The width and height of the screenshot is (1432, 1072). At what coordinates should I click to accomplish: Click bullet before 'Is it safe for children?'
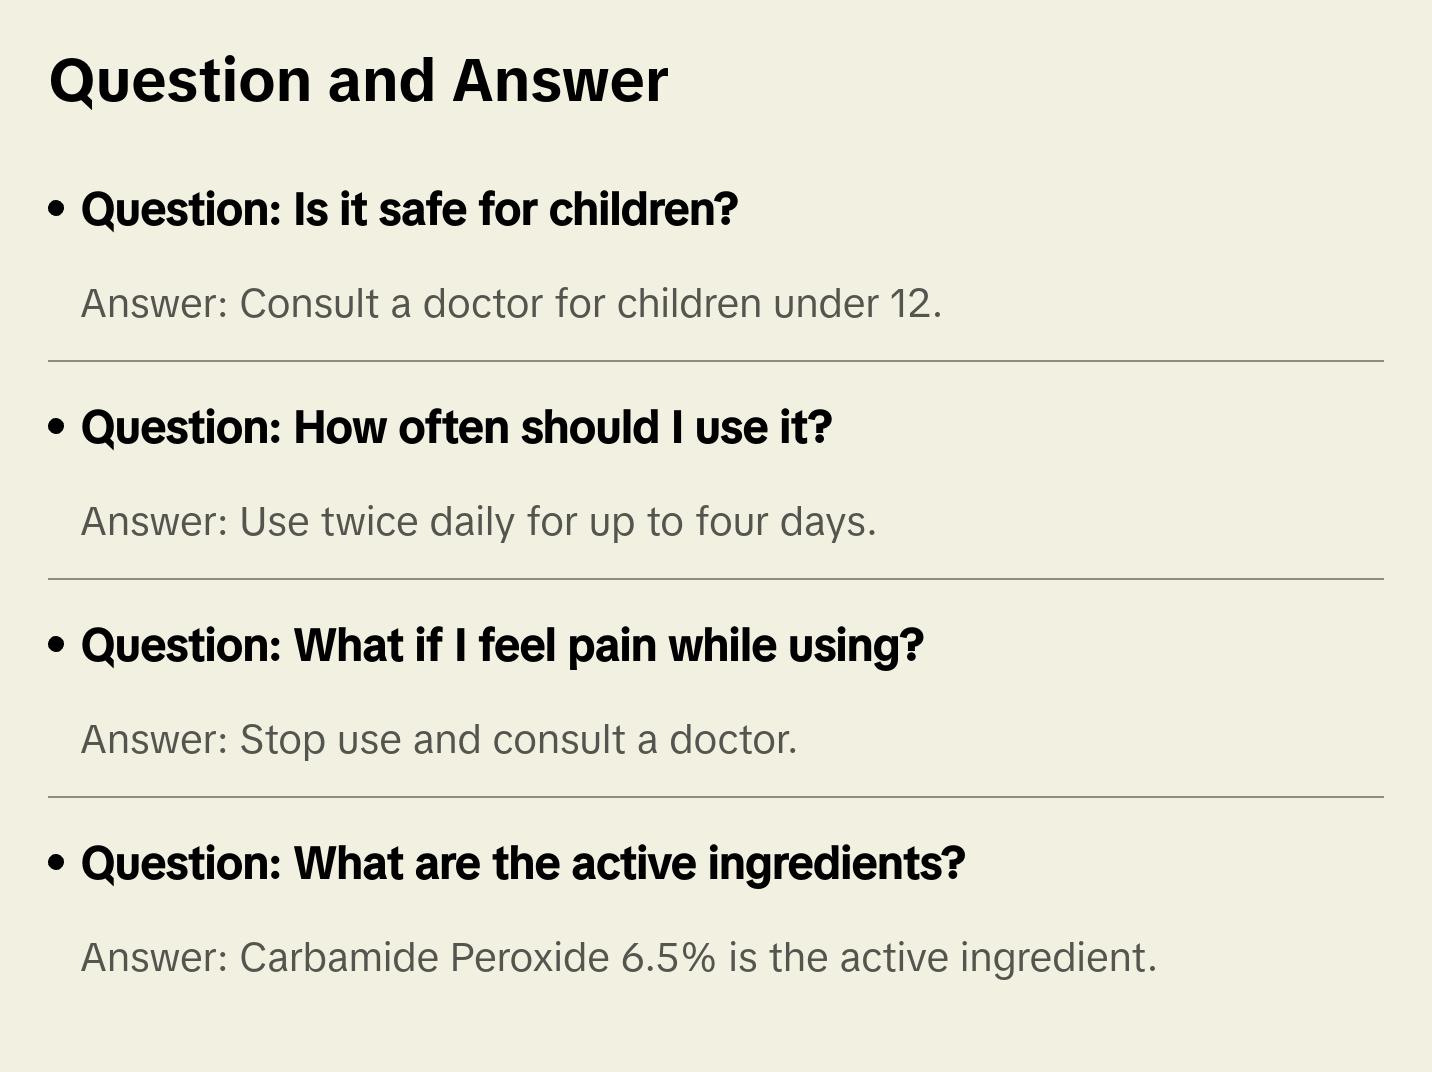[x=57, y=210]
